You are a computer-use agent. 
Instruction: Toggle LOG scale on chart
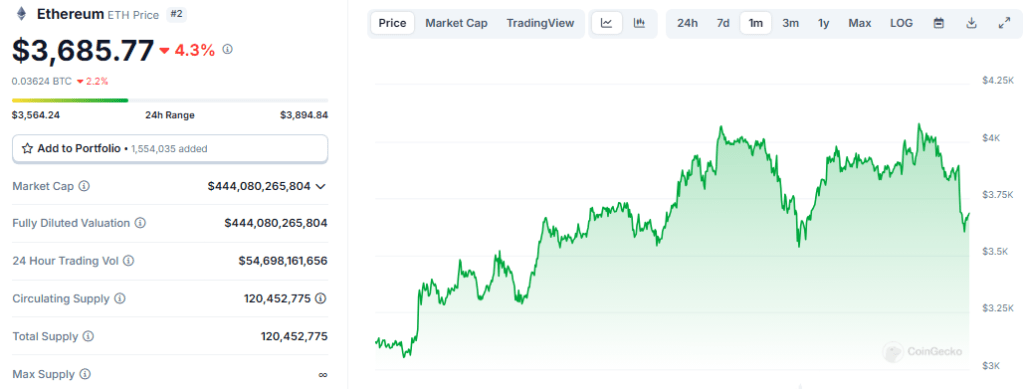(x=901, y=23)
